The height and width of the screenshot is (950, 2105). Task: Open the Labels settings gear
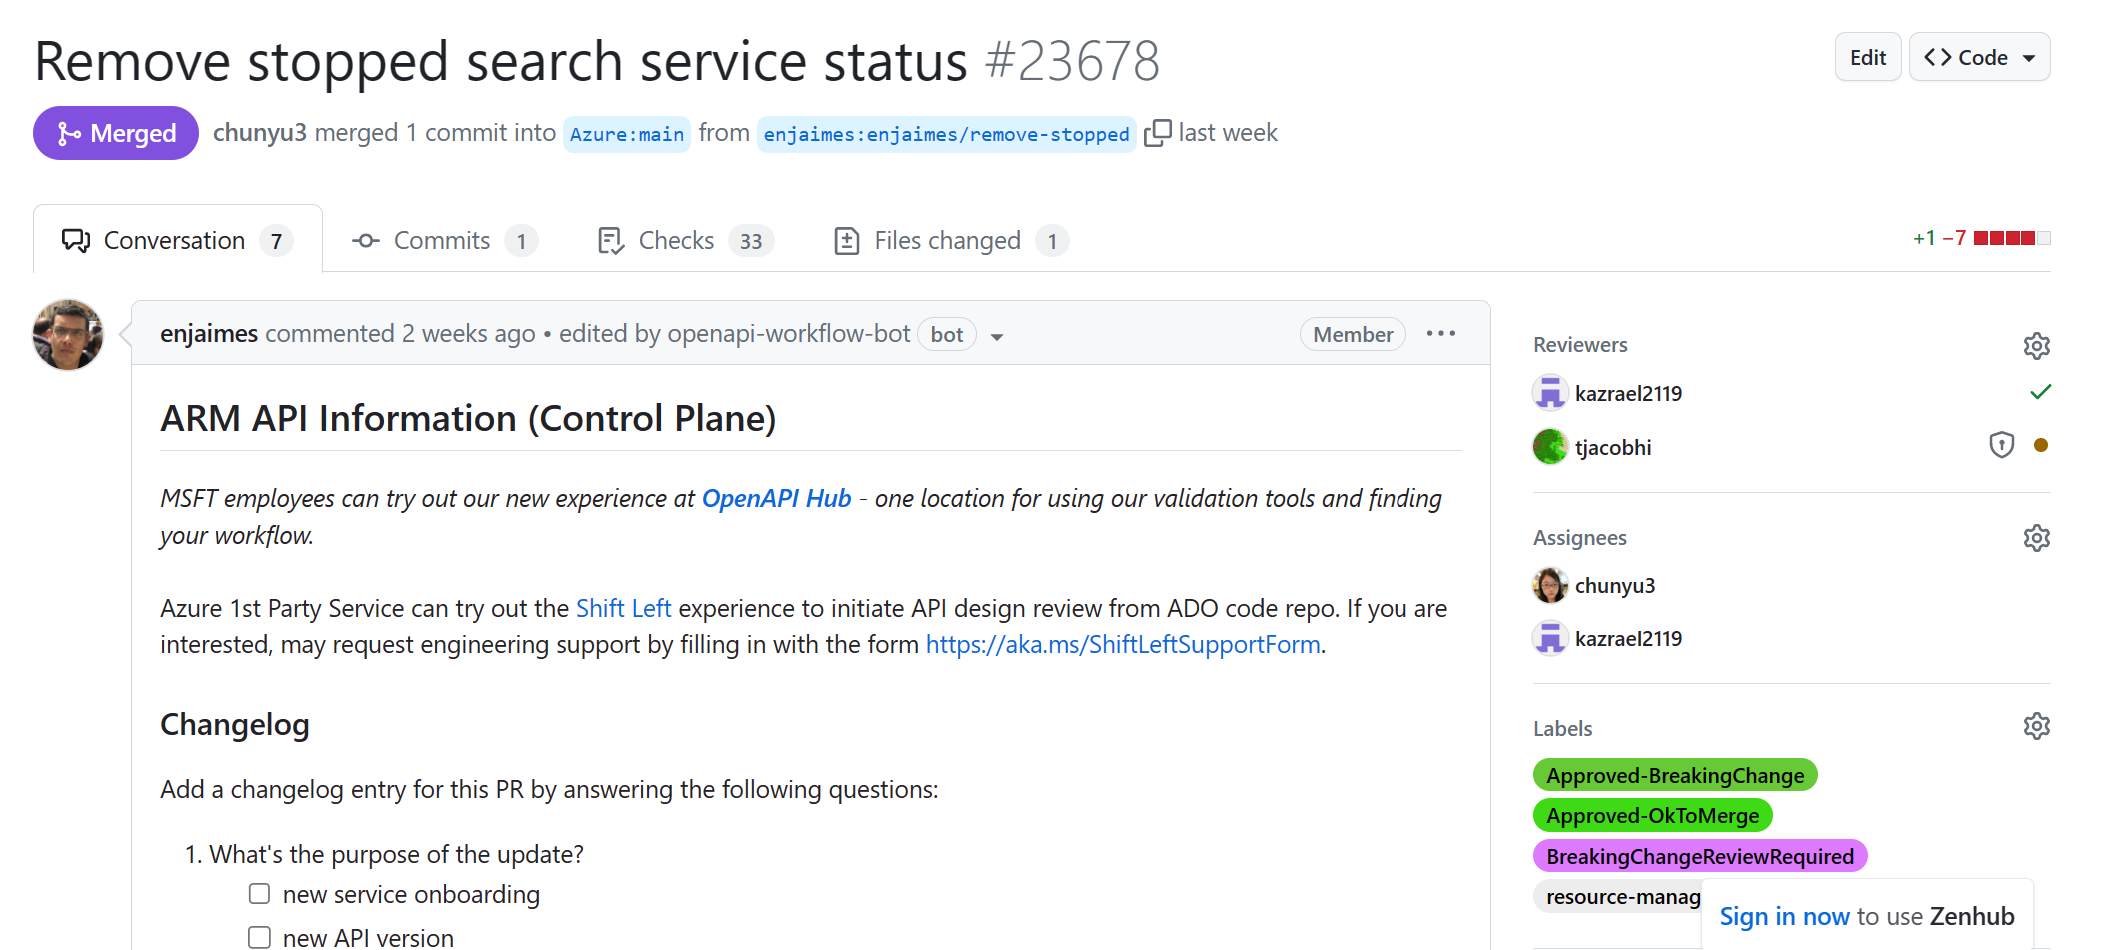(2037, 725)
